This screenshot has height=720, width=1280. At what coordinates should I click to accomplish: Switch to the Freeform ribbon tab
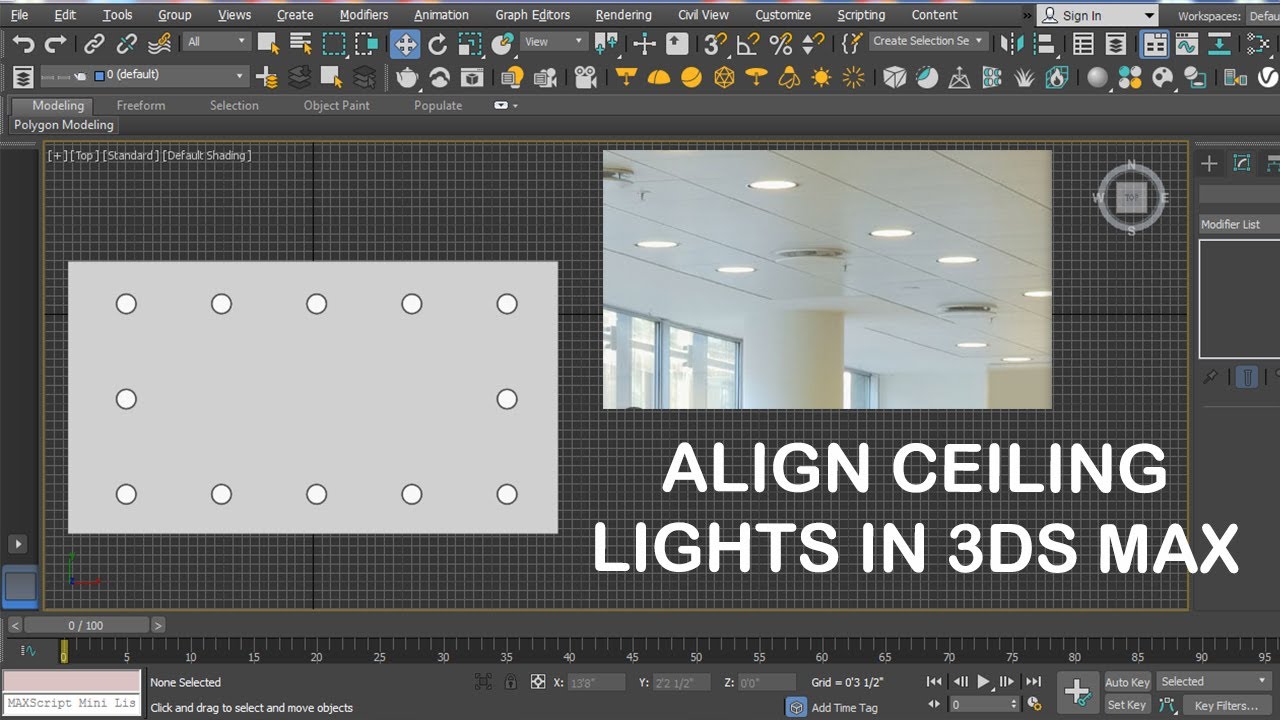141,105
